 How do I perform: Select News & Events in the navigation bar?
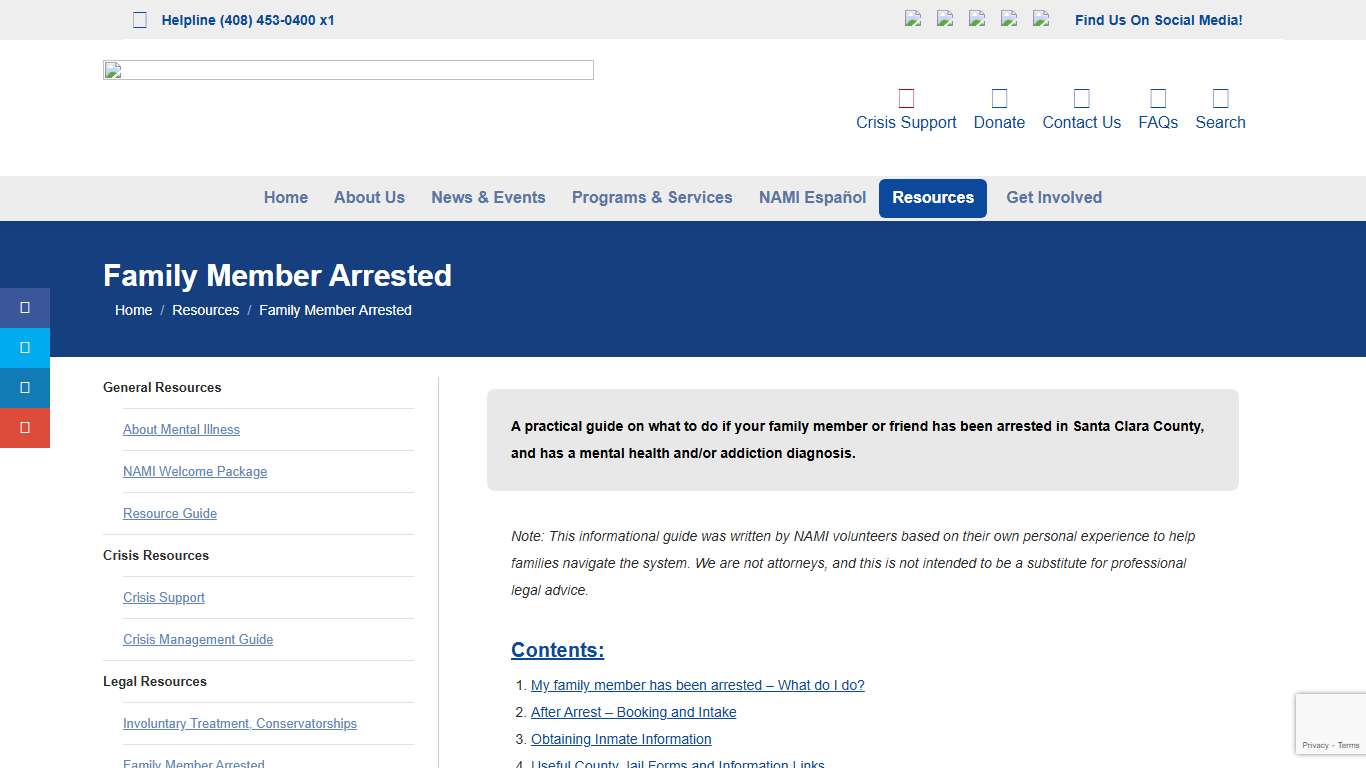(488, 197)
